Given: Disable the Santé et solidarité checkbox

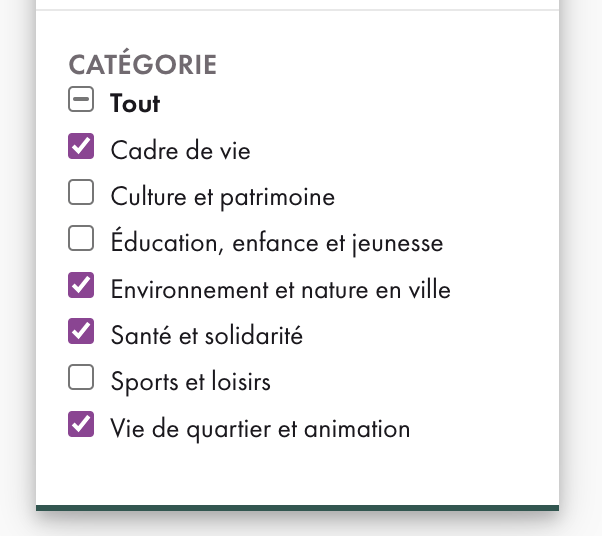Looking at the screenshot, I should point(81,332).
